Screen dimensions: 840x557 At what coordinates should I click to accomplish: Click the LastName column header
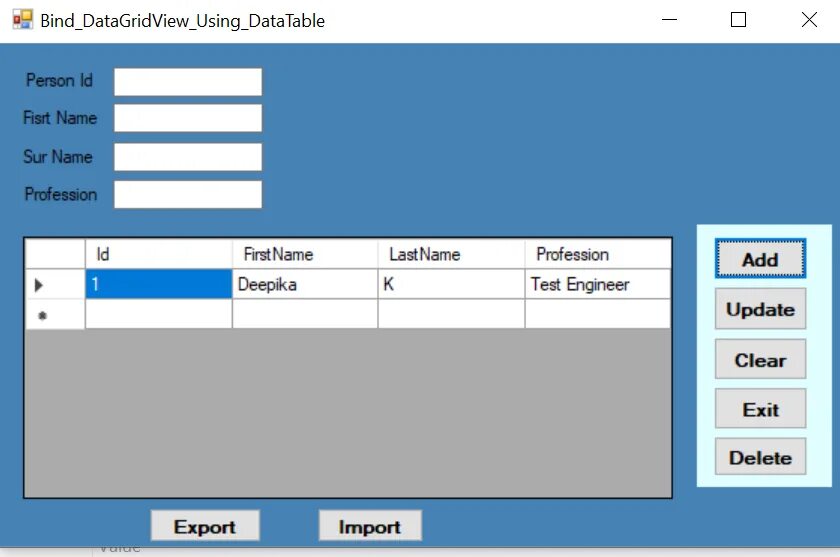pos(451,254)
